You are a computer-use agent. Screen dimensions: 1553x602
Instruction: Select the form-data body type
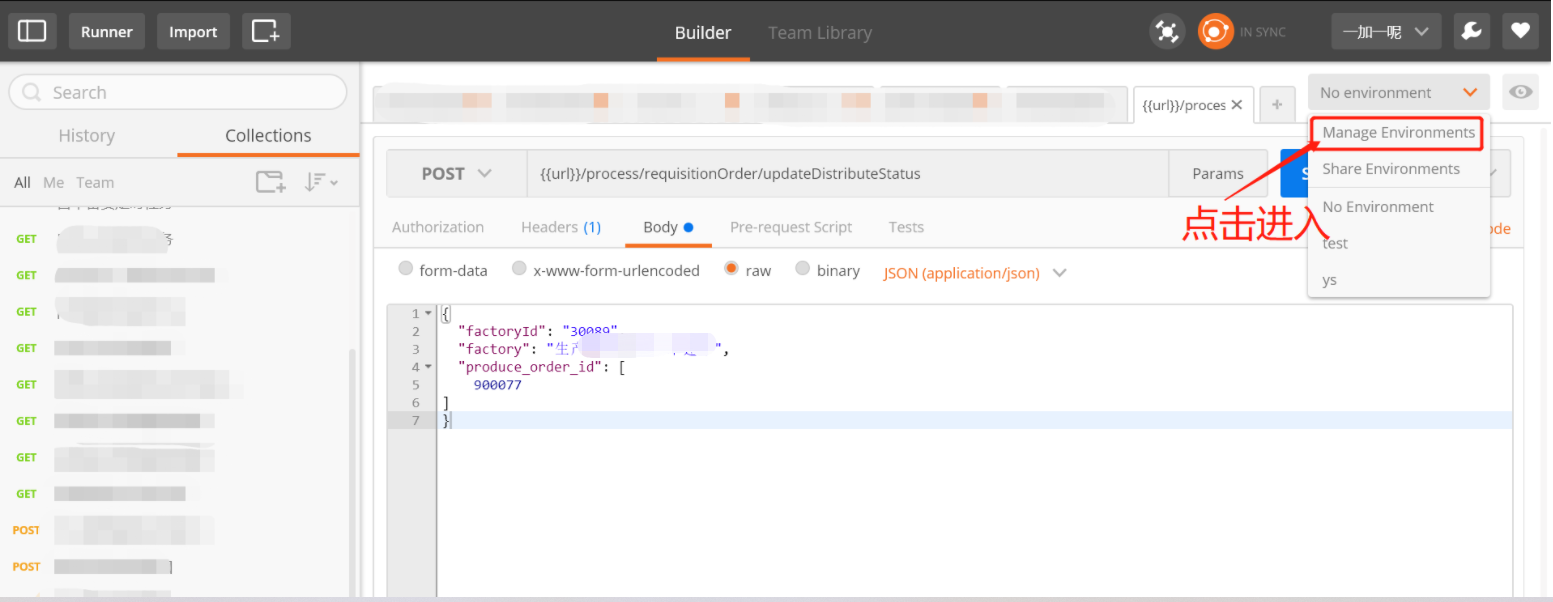(x=405, y=269)
